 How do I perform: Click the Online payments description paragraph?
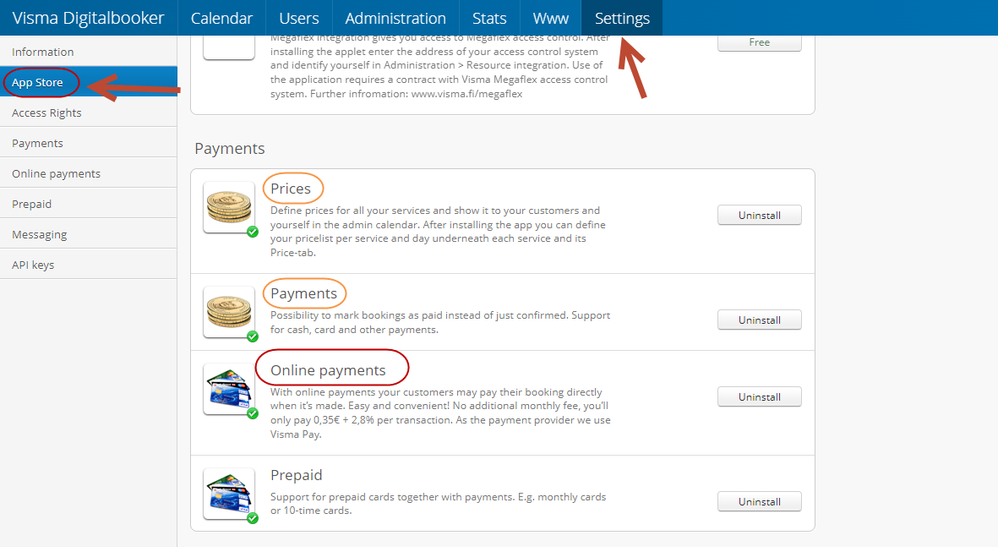click(x=440, y=413)
